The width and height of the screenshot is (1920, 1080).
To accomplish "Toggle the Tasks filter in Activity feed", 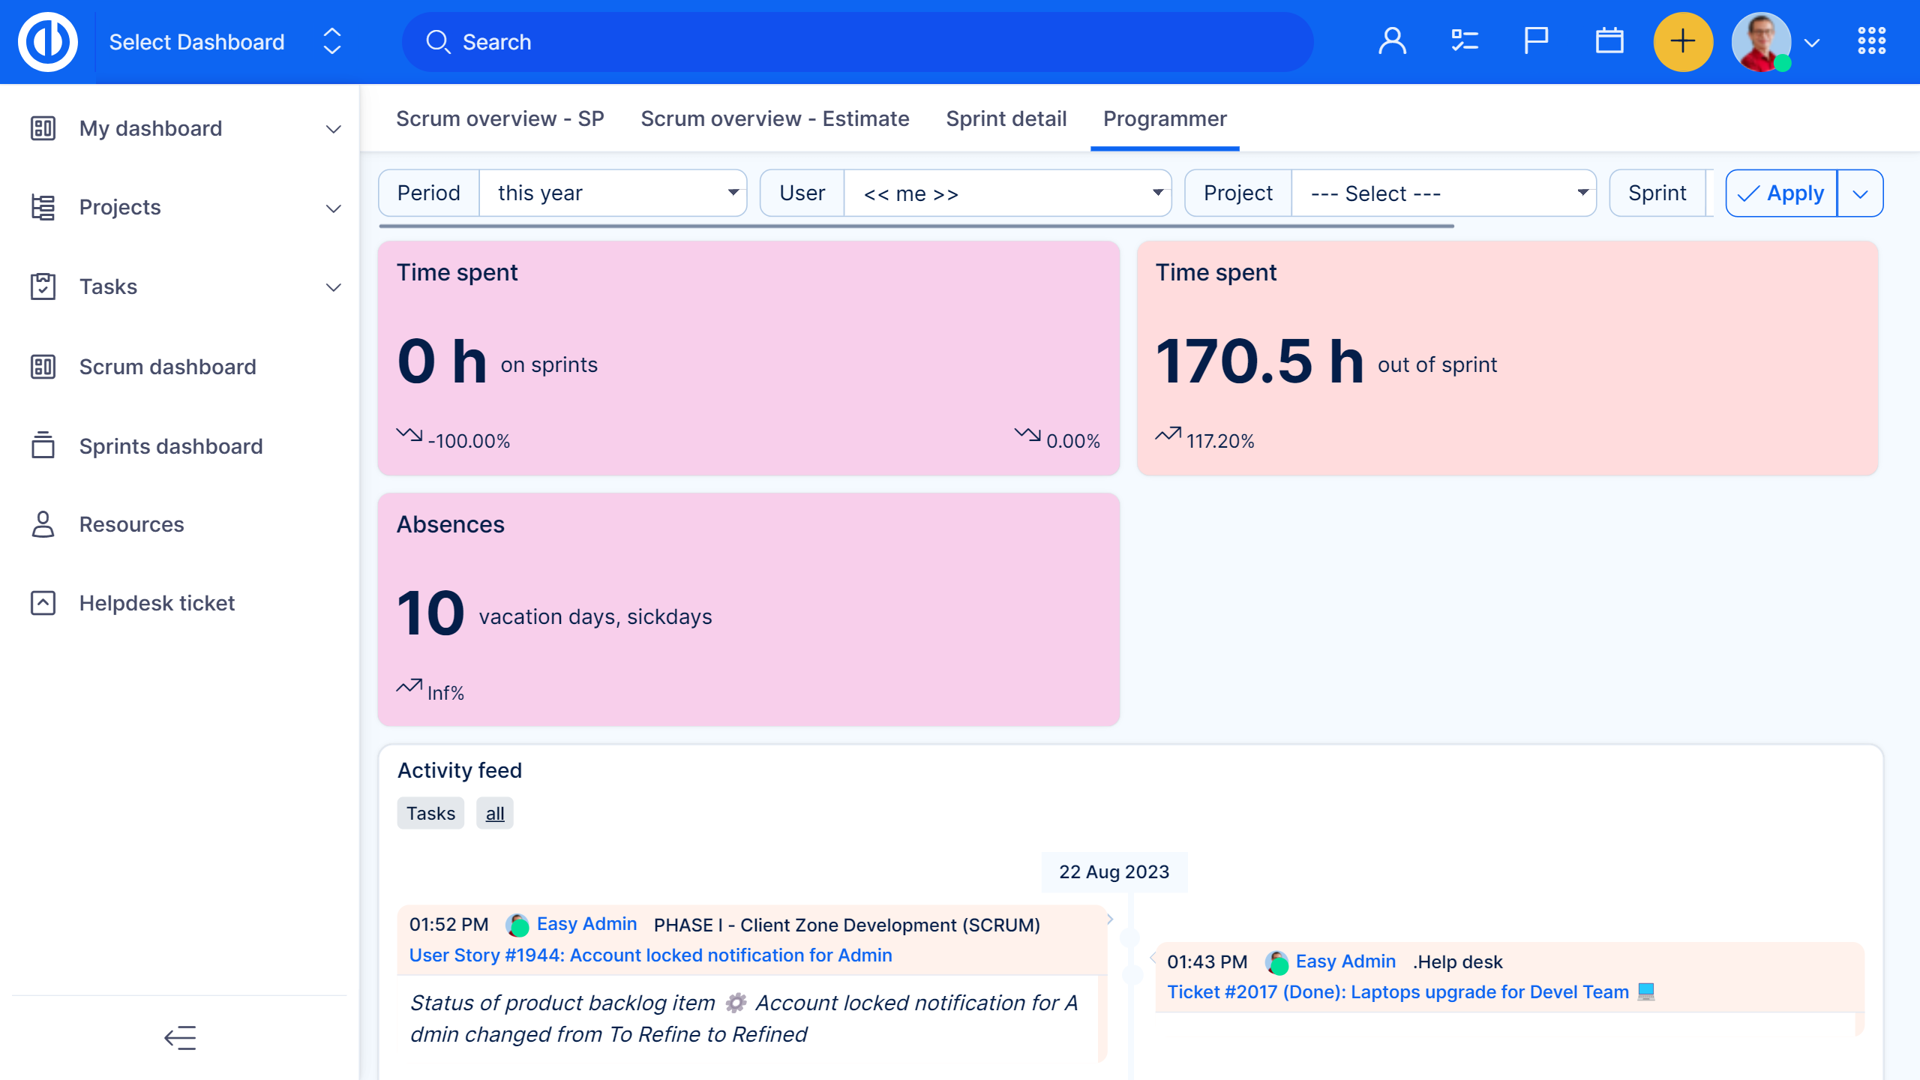I will (430, 813).
